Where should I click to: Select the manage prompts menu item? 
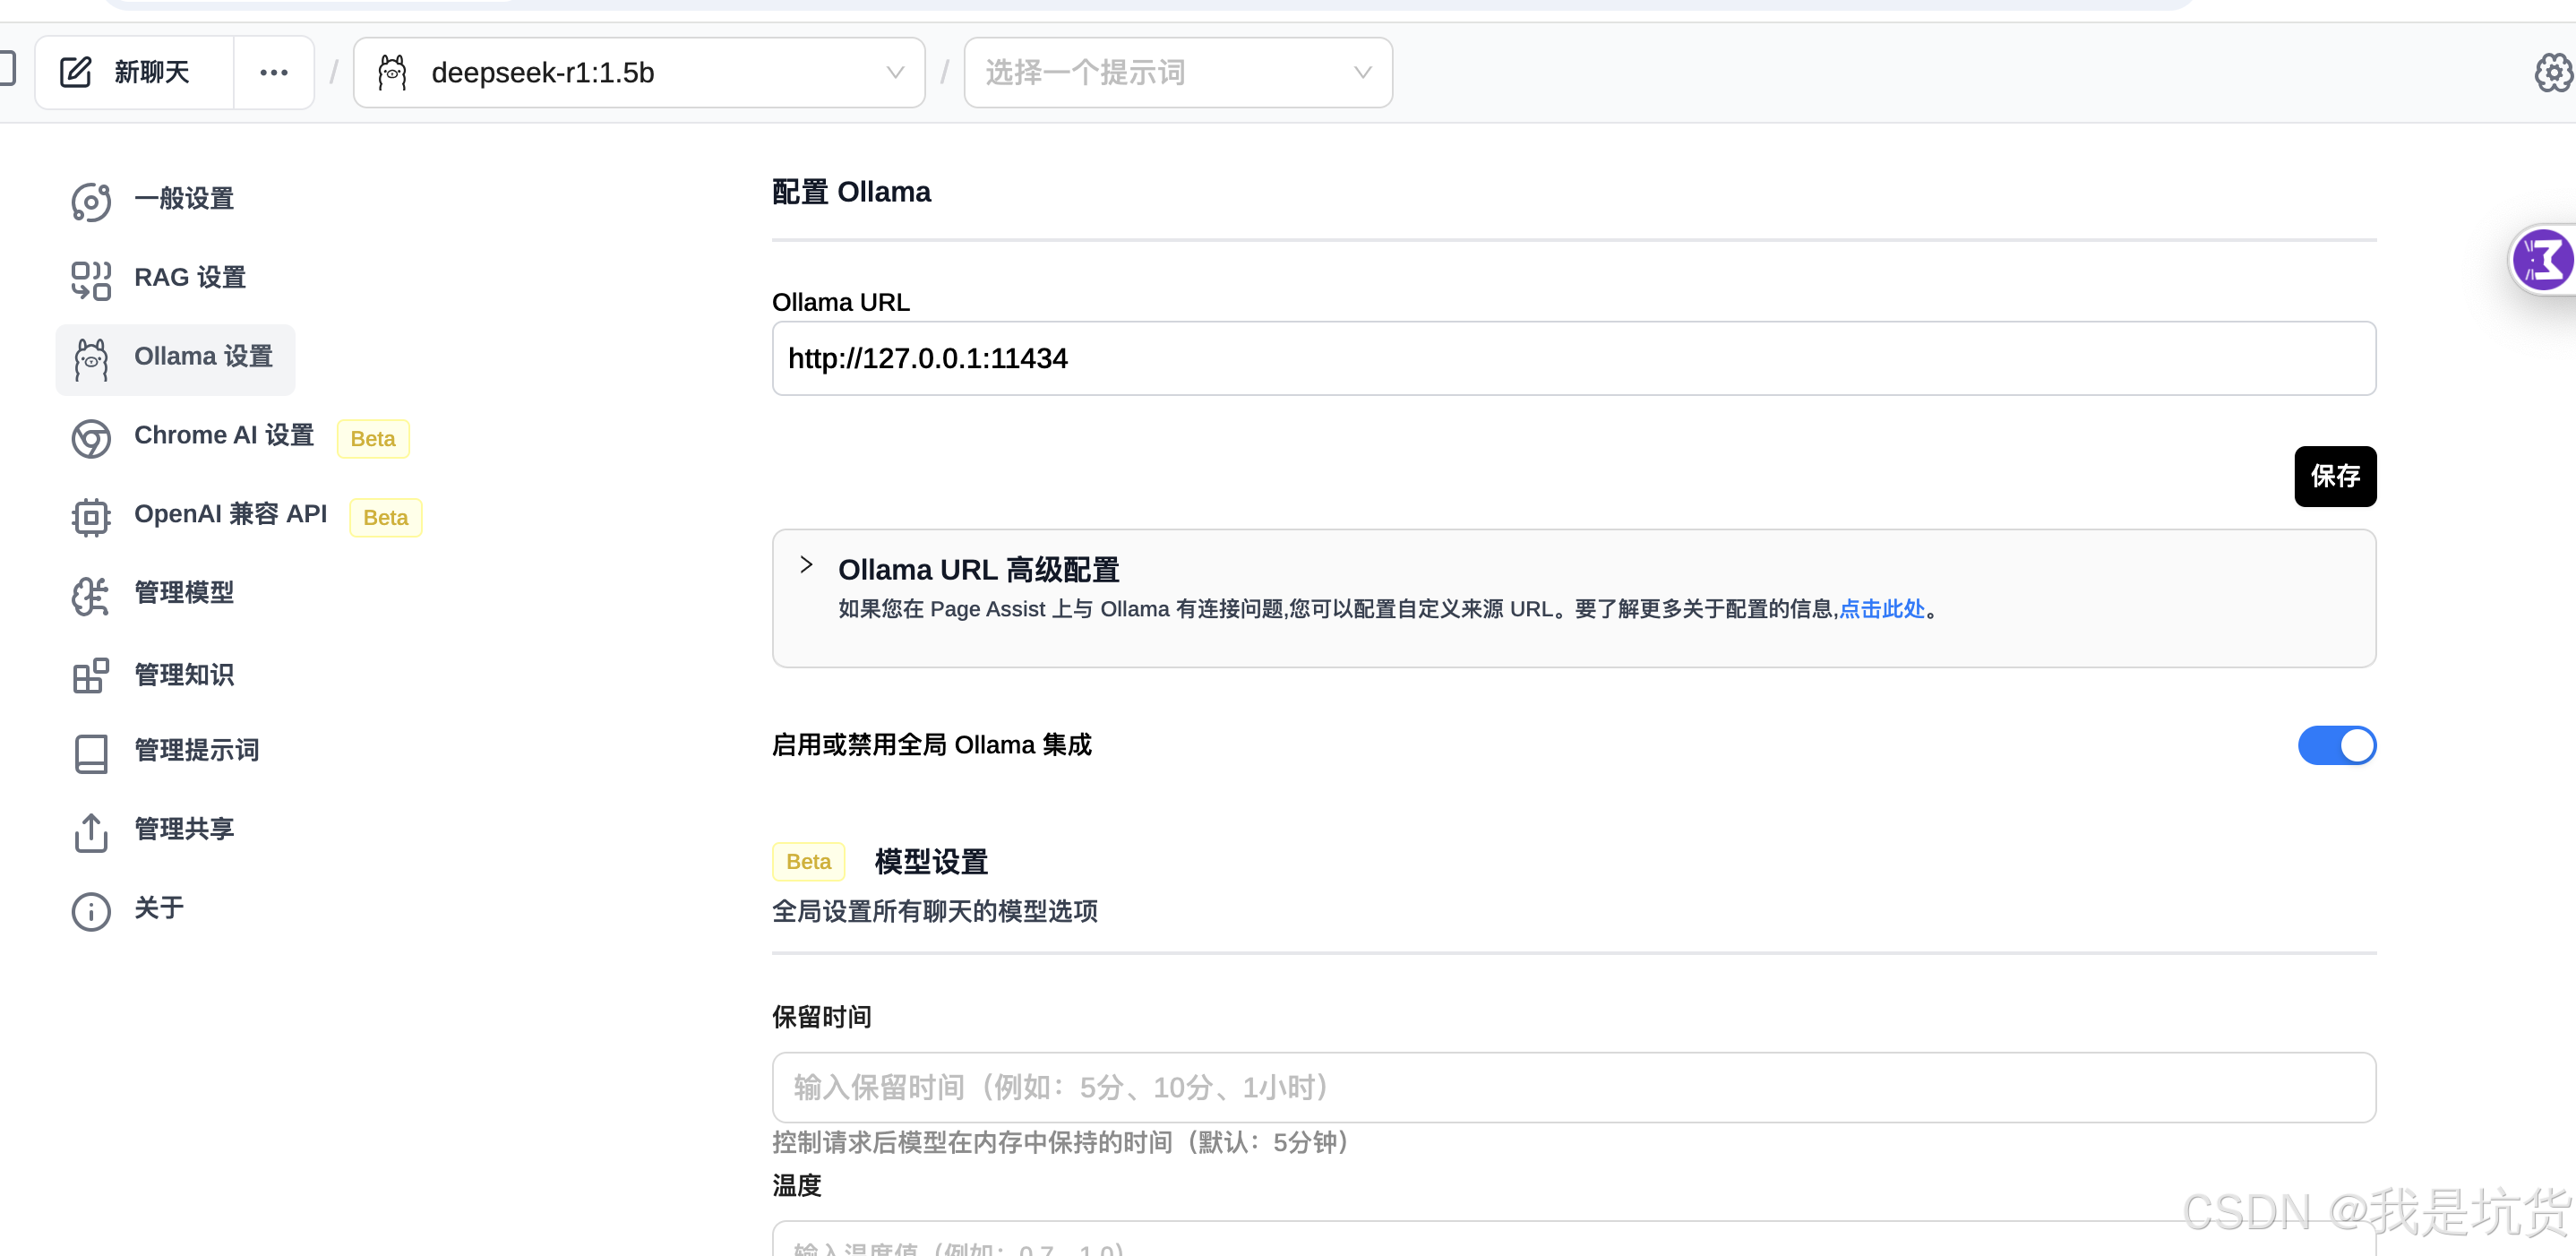click(x=196, y=751)
